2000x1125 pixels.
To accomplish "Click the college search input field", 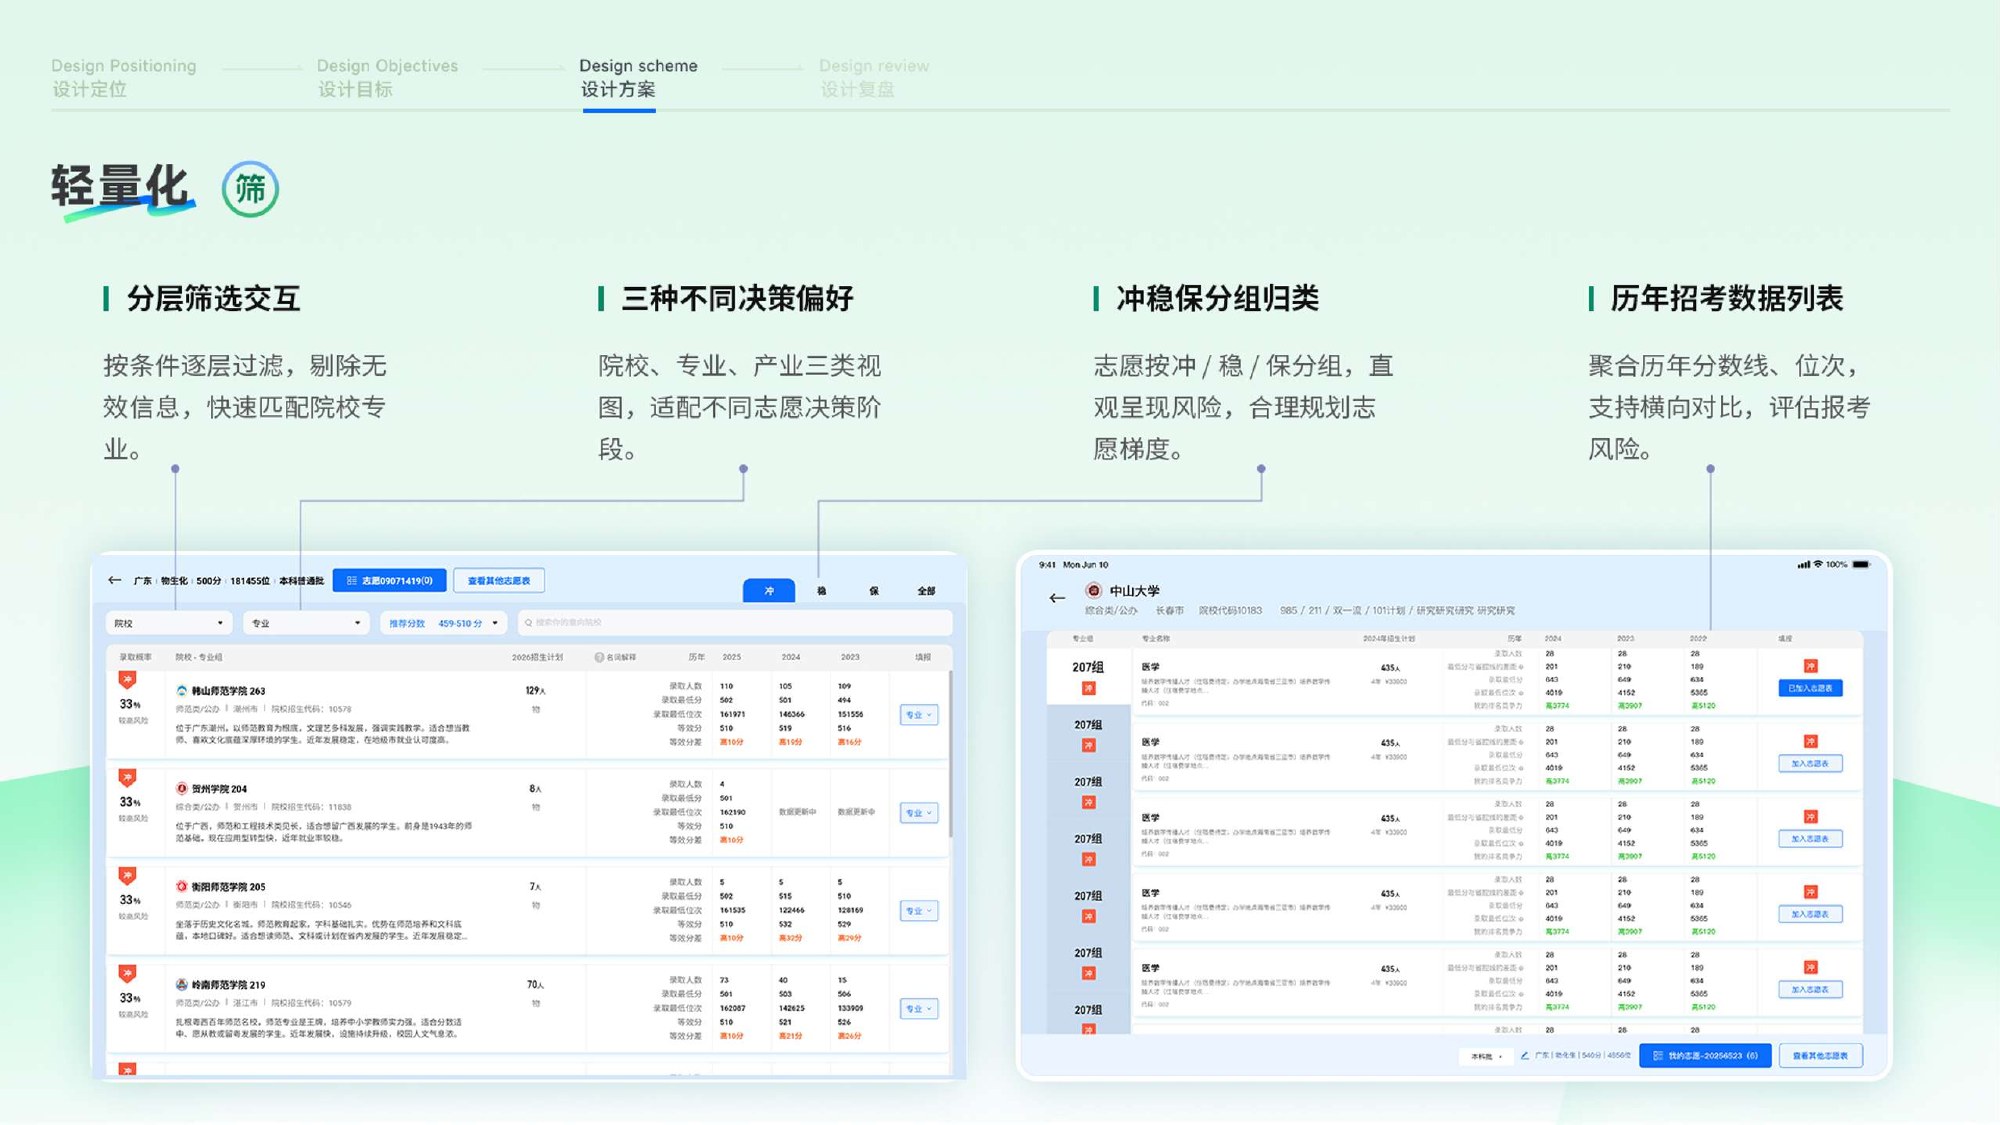I will 735,622.
